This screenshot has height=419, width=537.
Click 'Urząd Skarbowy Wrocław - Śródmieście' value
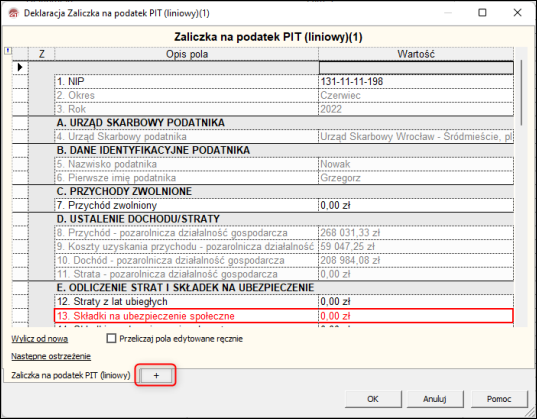click(x=416, y=136)
